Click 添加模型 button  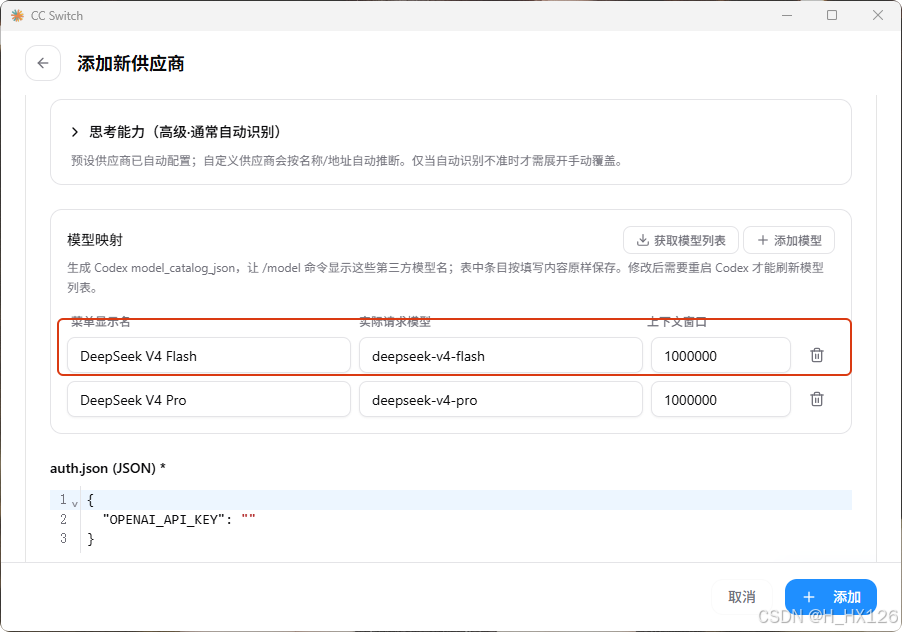789,240
